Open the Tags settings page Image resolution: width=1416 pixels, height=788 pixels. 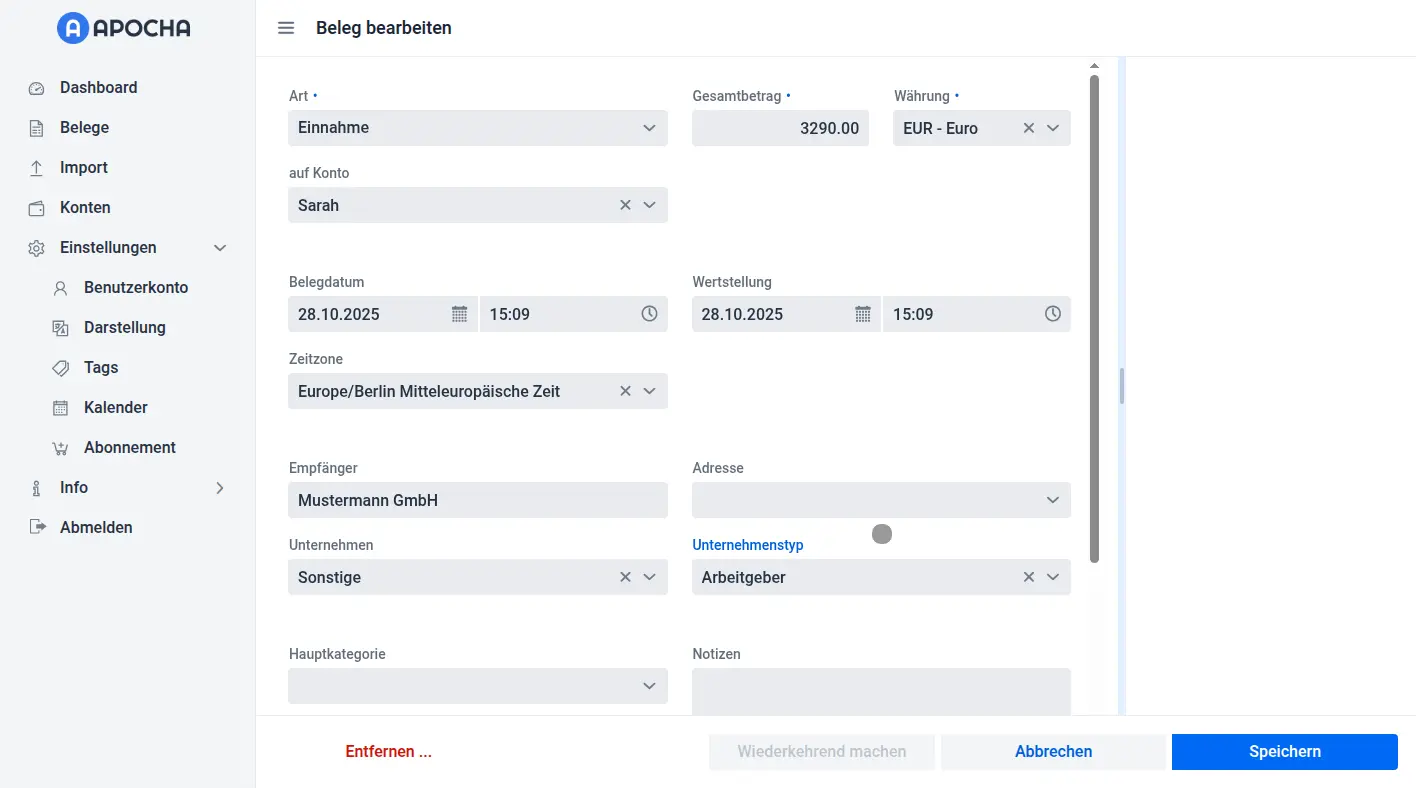point(101,368)
